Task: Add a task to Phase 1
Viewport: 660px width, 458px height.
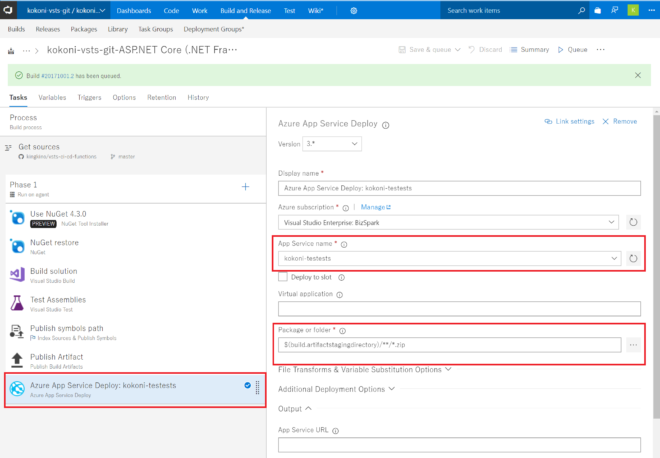Action: pyautogui.click(x=245, y=186)
